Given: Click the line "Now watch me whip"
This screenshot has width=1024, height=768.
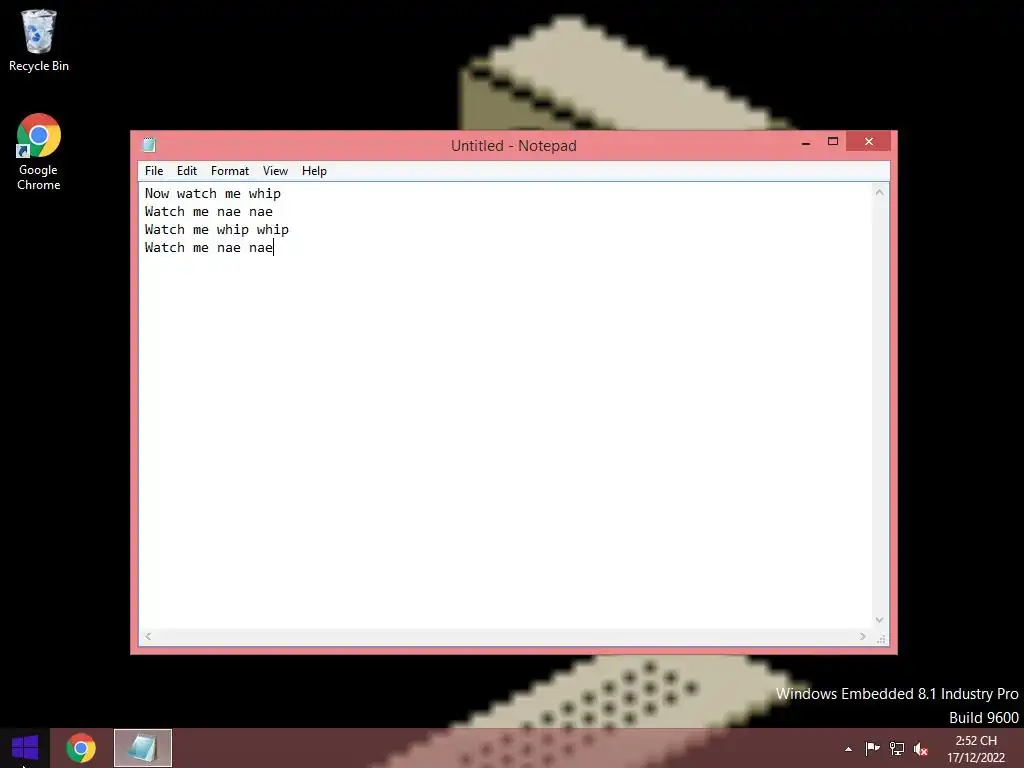Looking at the screenshot, I should click(x=213, y=193).
